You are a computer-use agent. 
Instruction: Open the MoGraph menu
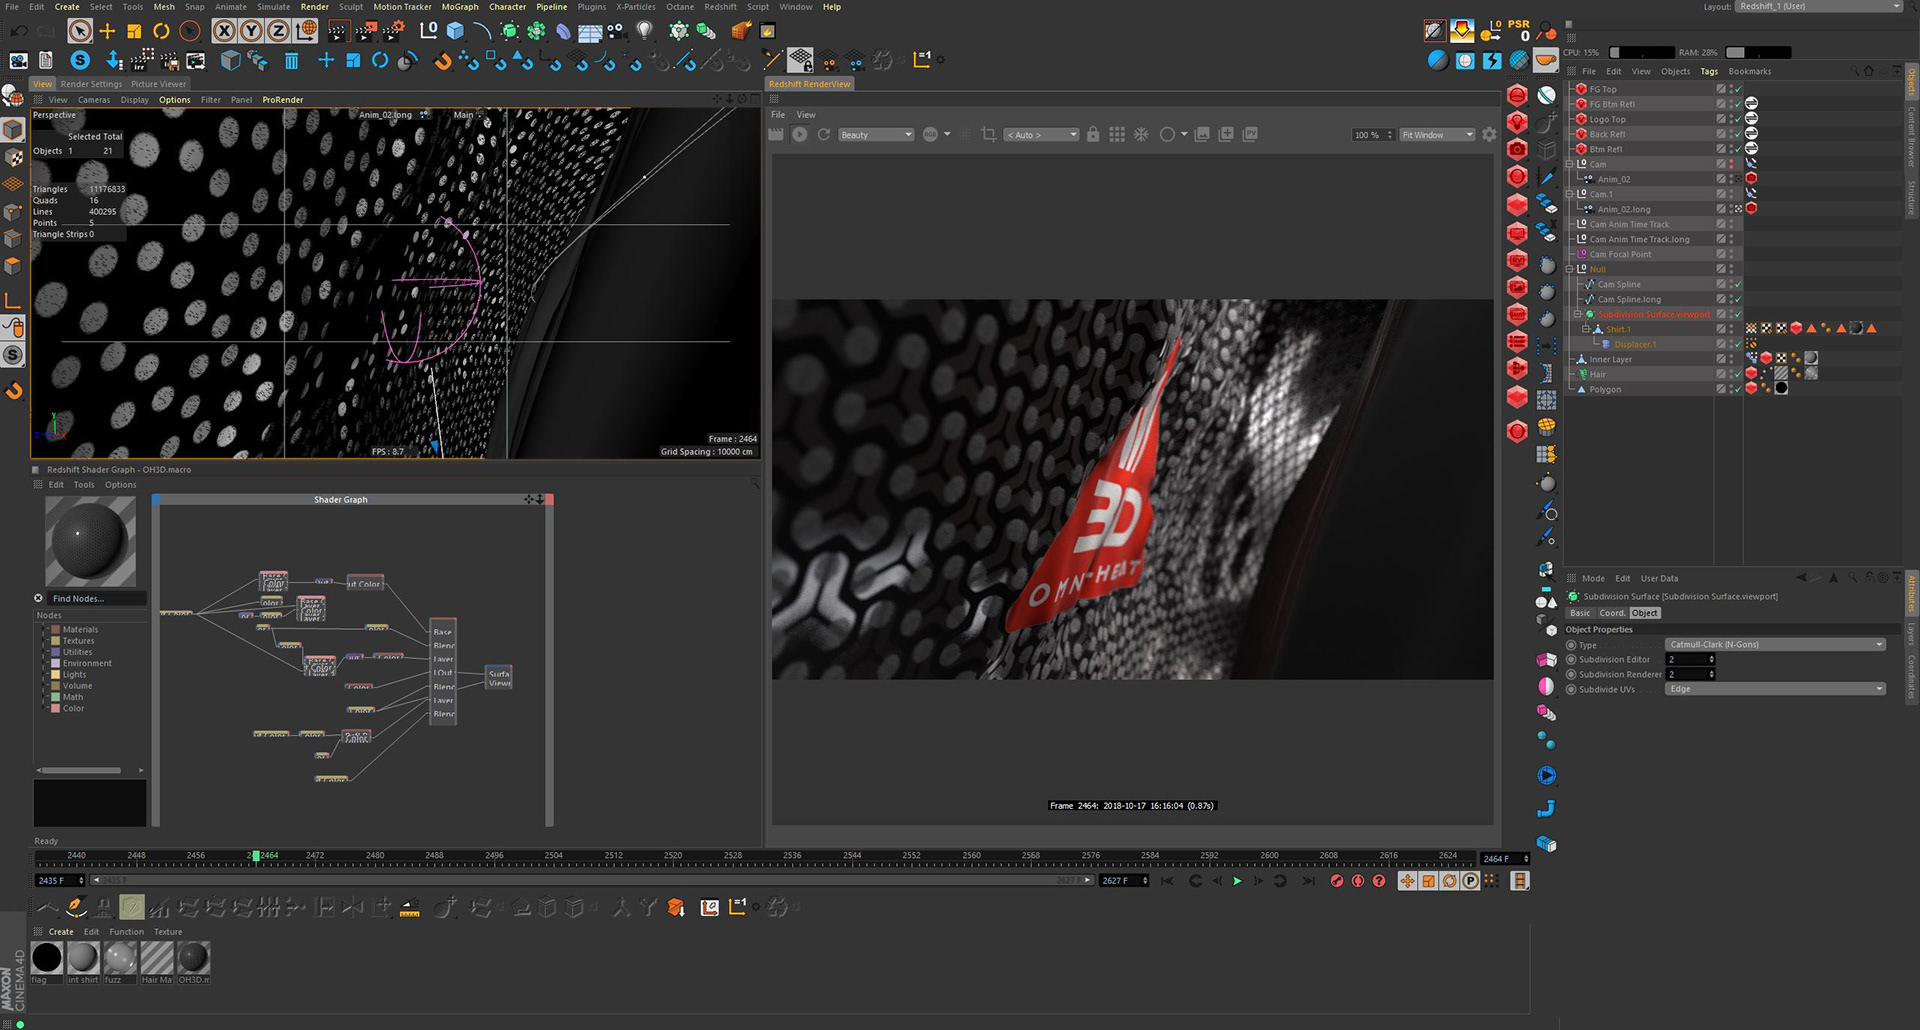tap(460, 7)
